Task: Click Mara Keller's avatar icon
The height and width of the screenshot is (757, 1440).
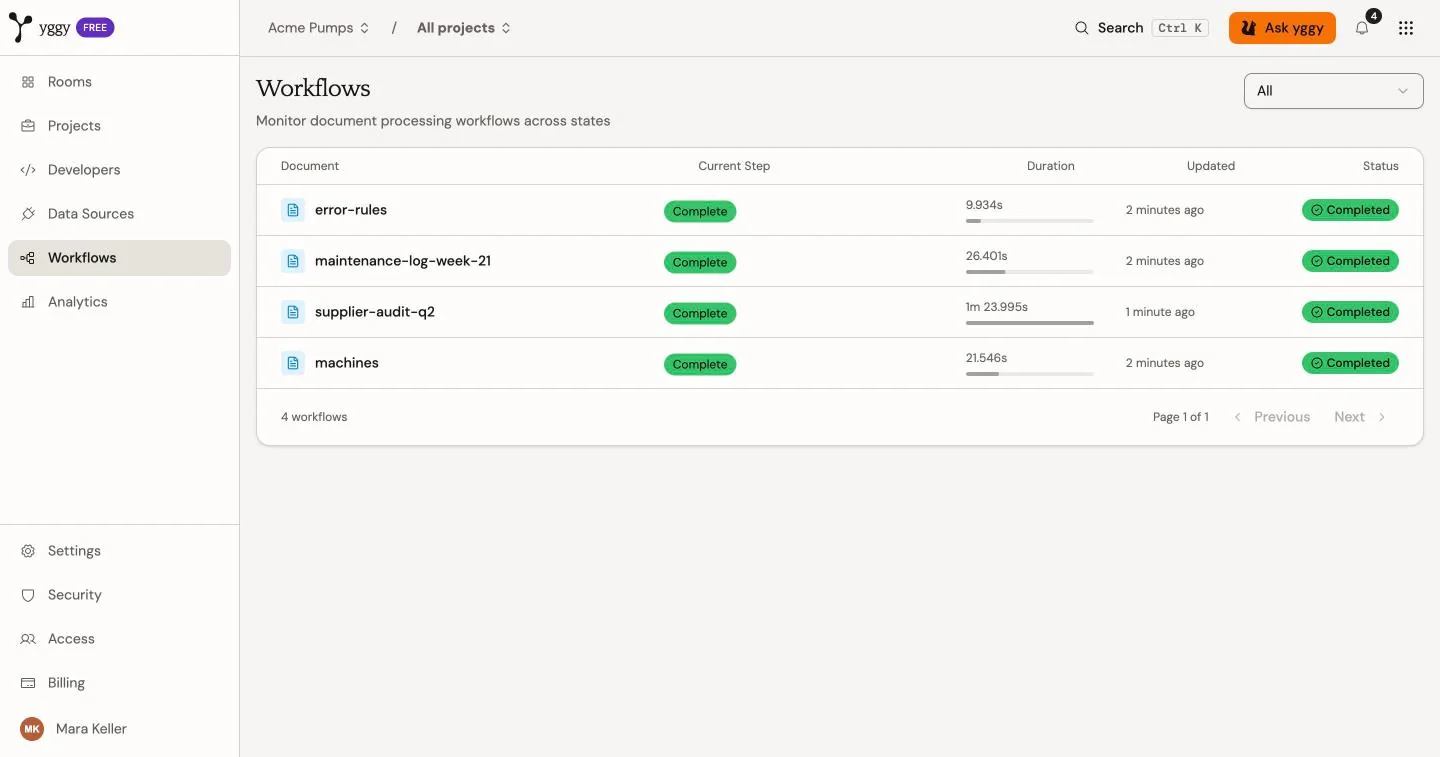Action: [x=32, y=729]
